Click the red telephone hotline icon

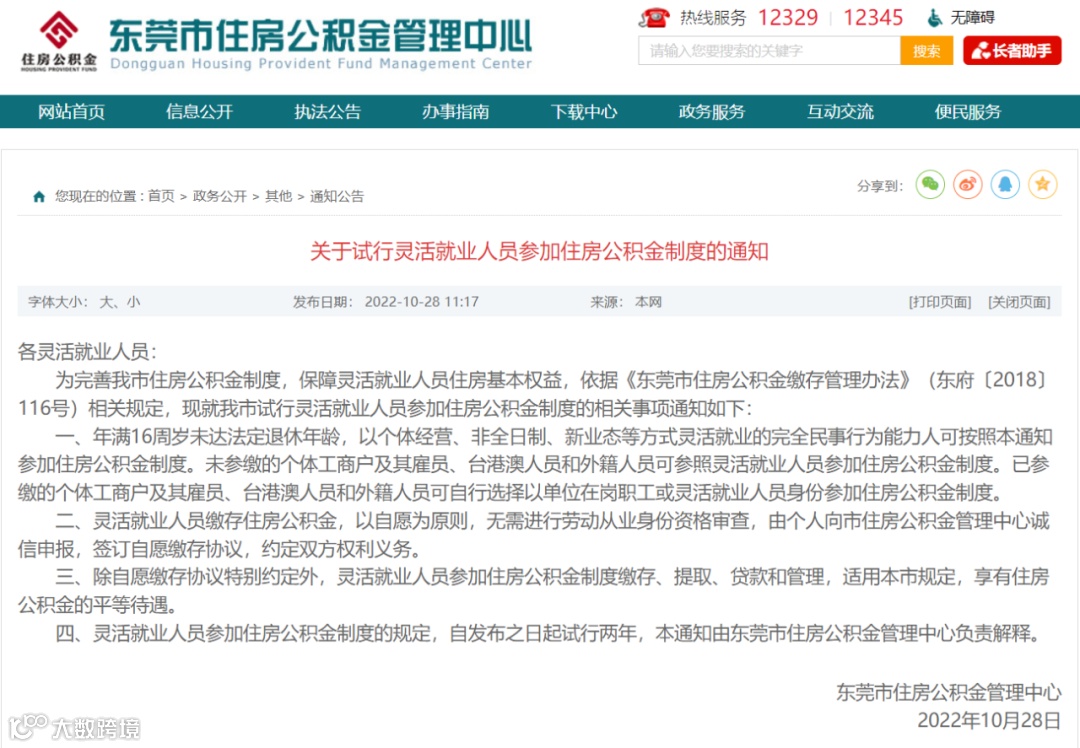(654, 17)
